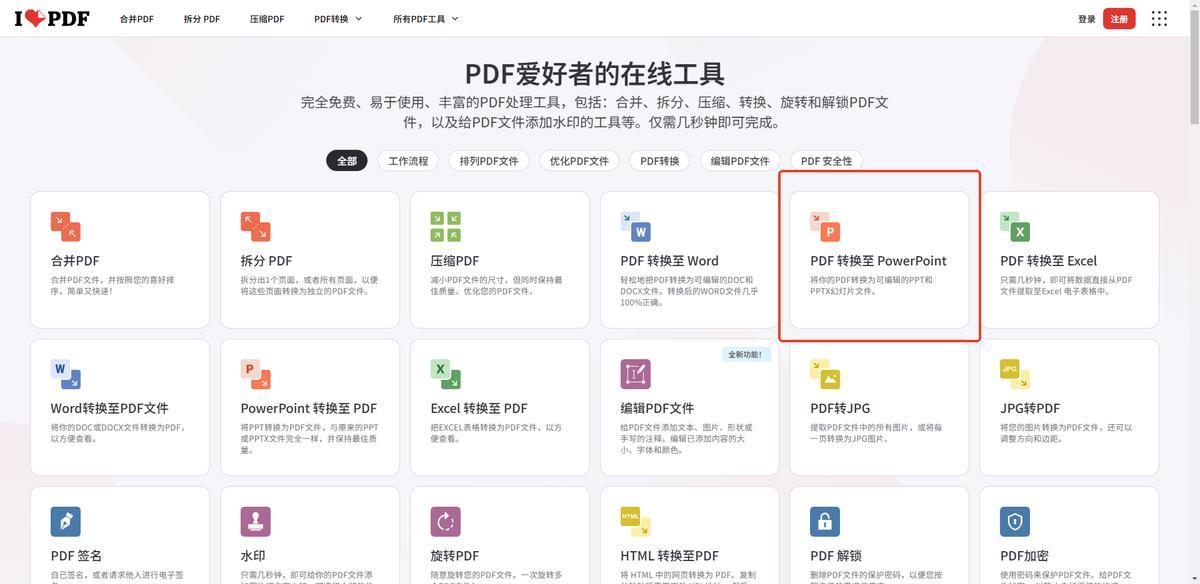Open the PDF 转换至 PowerPoint card title
Image resolution: width=1200 pixels, height=584 pixels.
tap(877, 261)
